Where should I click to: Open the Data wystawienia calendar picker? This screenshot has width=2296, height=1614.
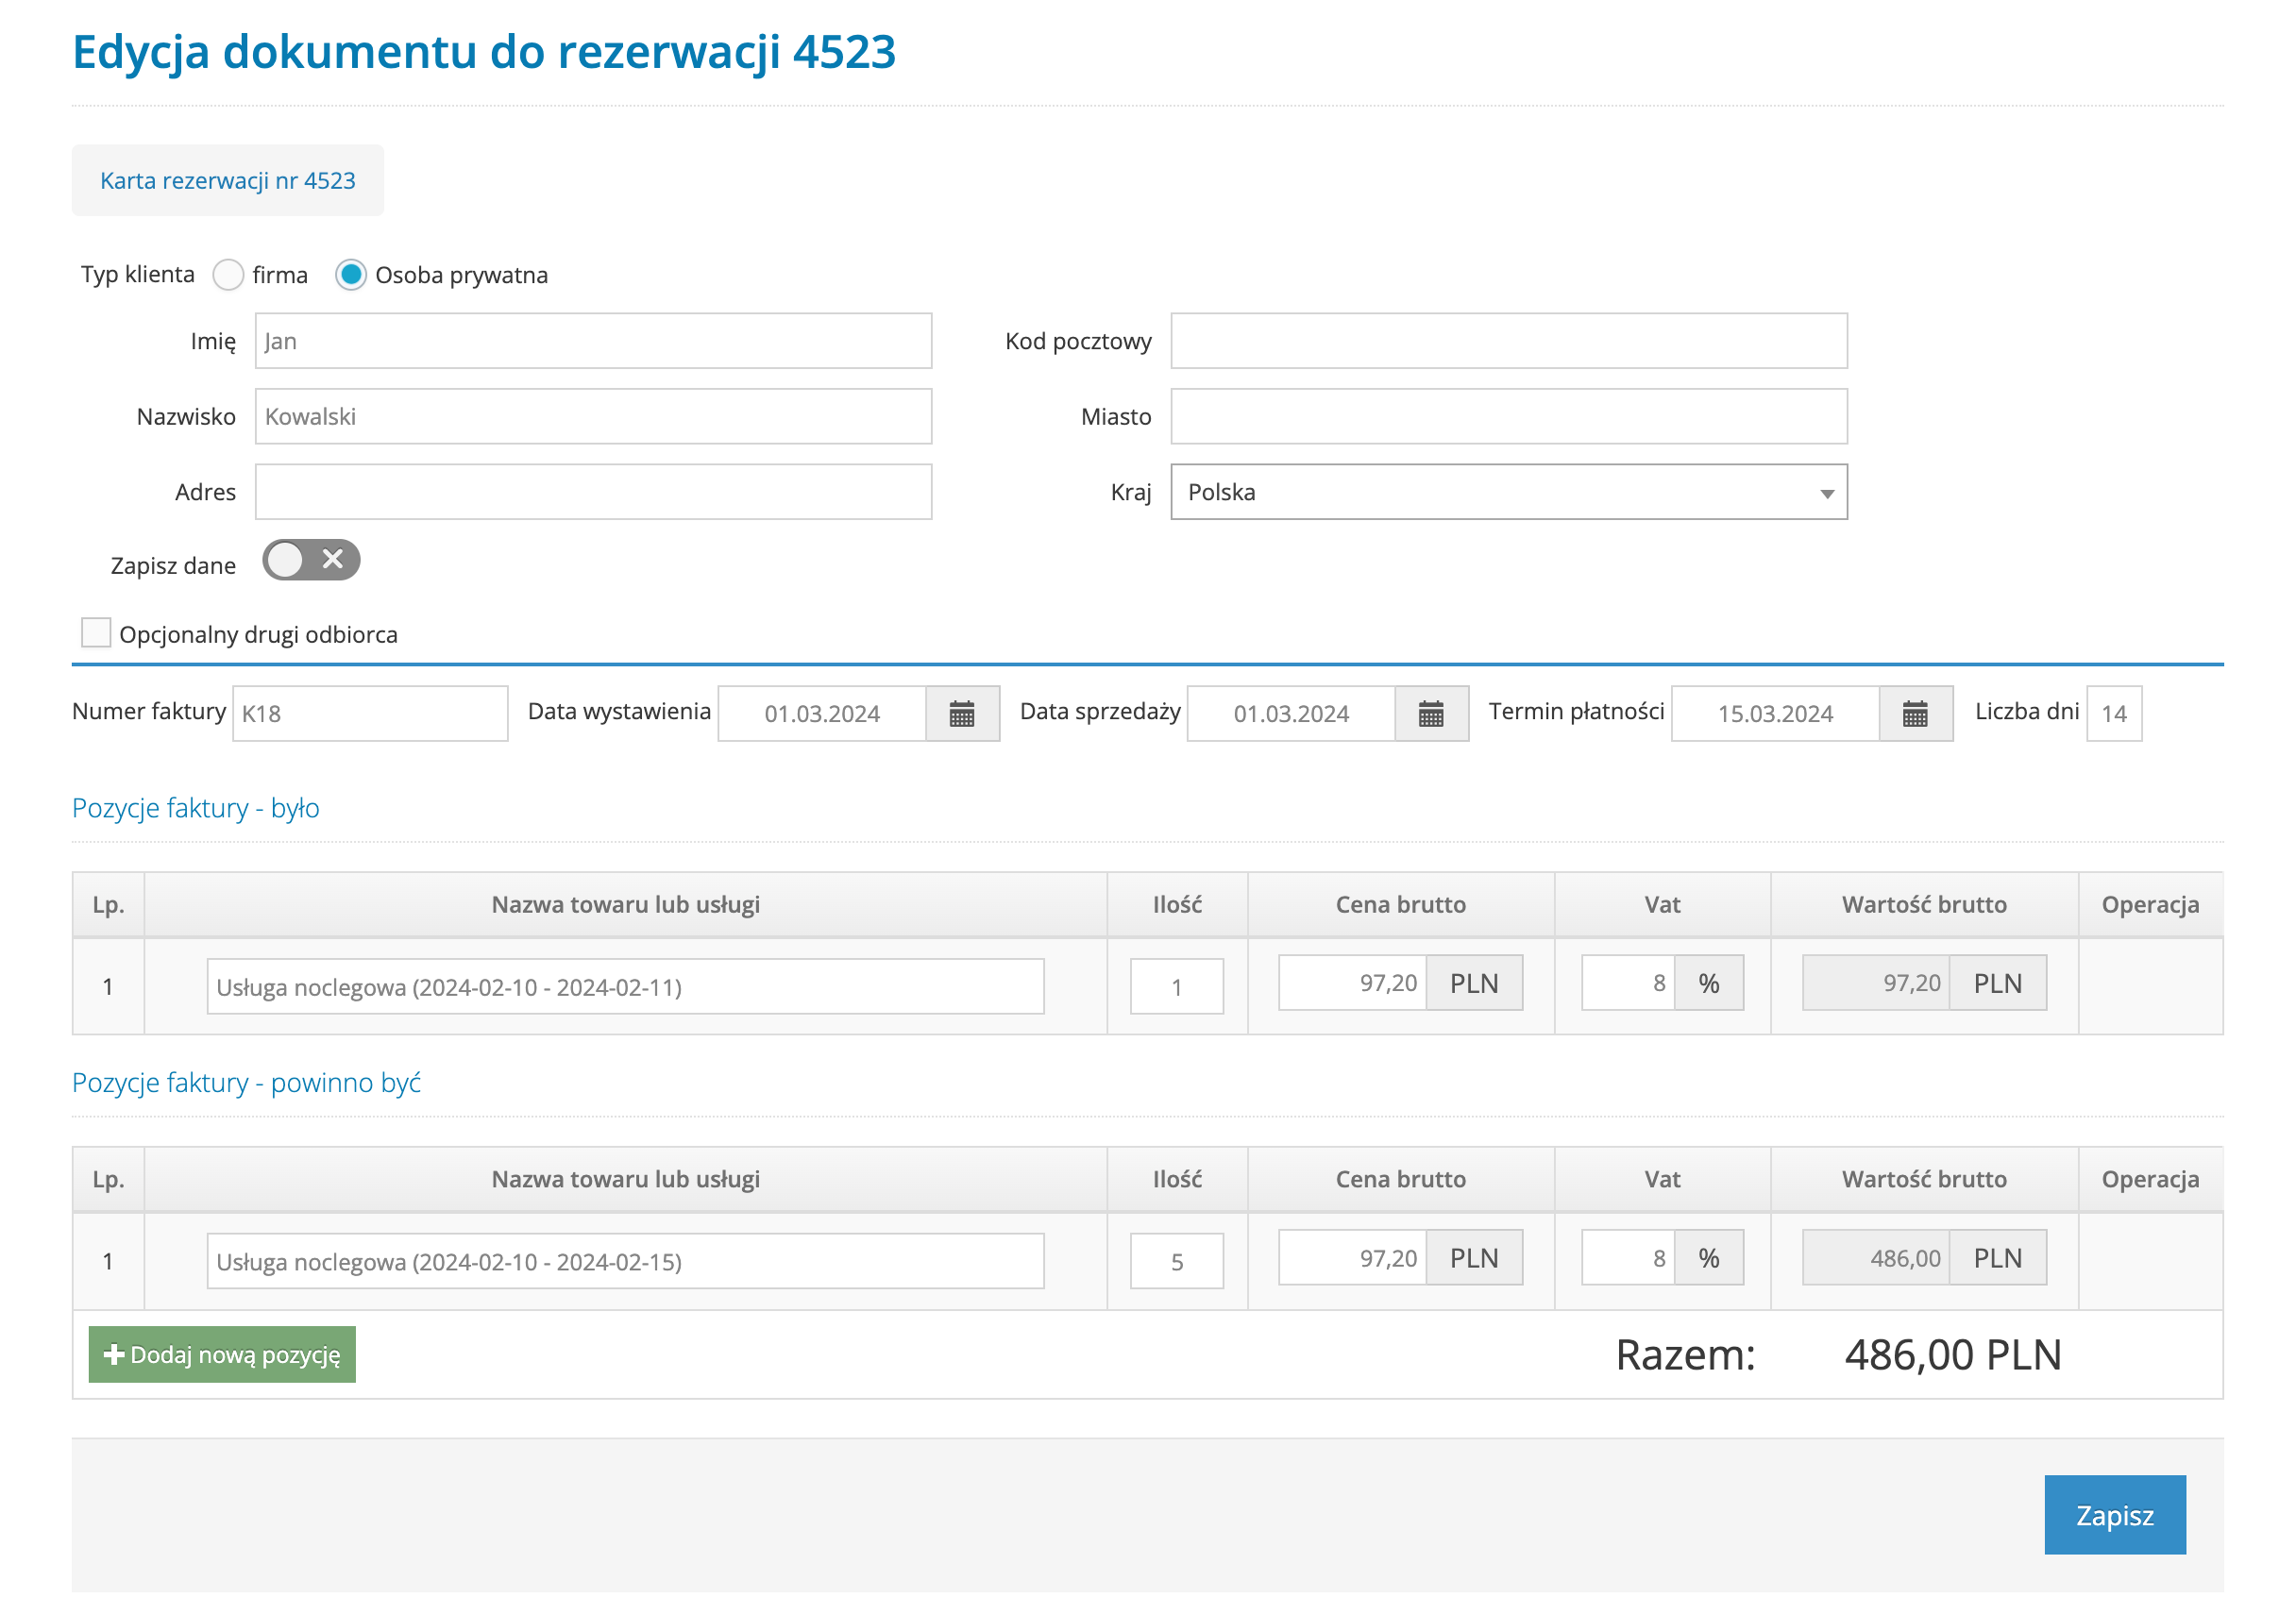tap(961, 714)
